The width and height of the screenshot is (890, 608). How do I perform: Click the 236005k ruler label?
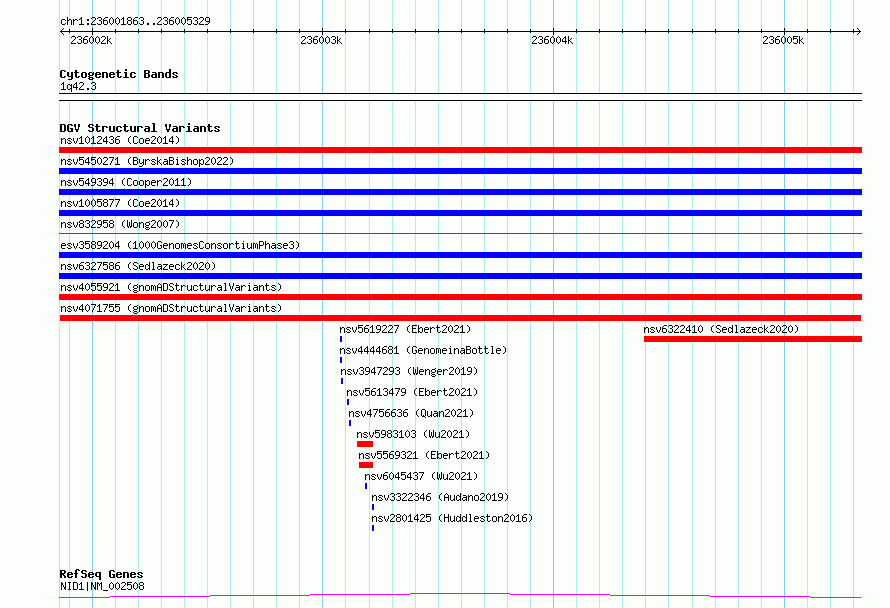click(783, 40)
